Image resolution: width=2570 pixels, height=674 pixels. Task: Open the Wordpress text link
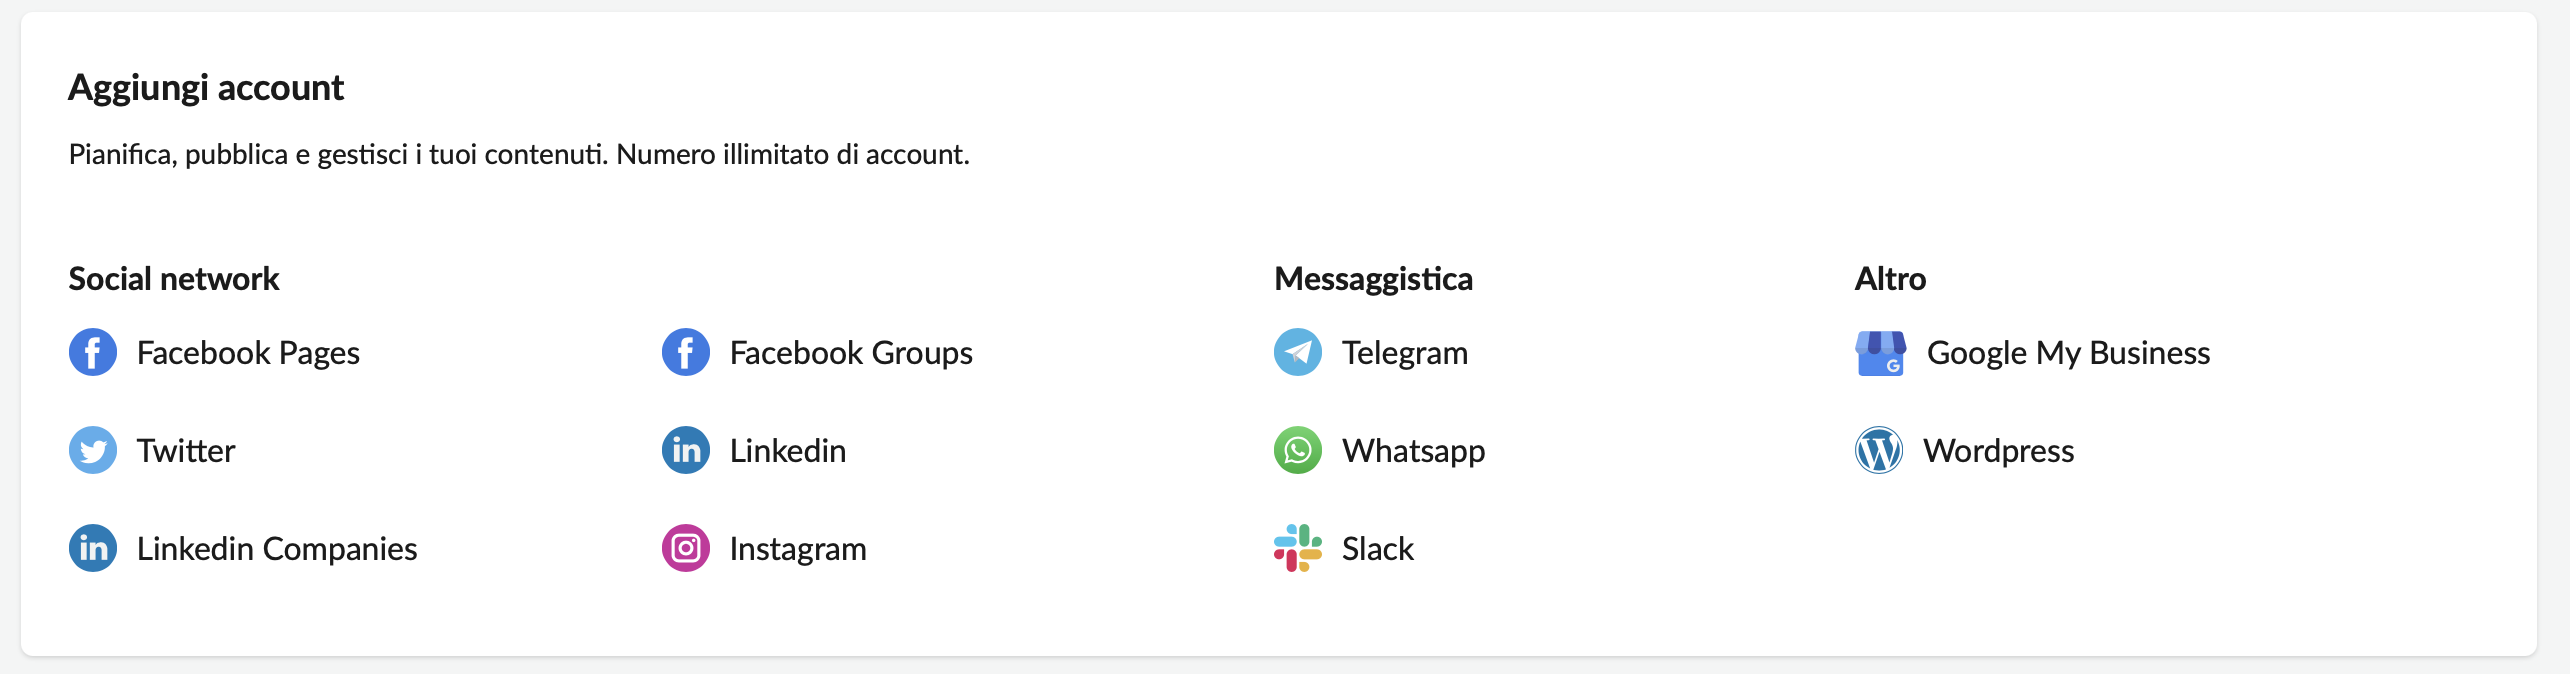1999,451
